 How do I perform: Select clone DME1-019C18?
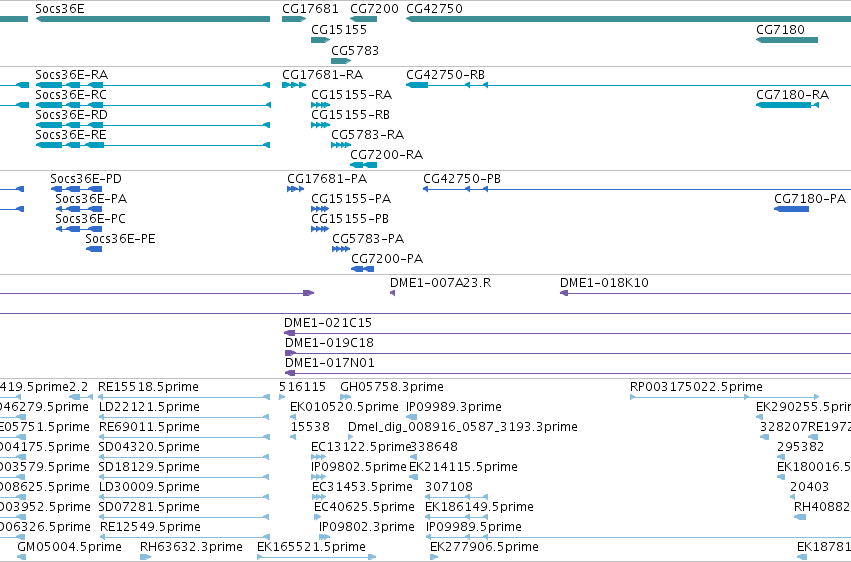(568, 353)
